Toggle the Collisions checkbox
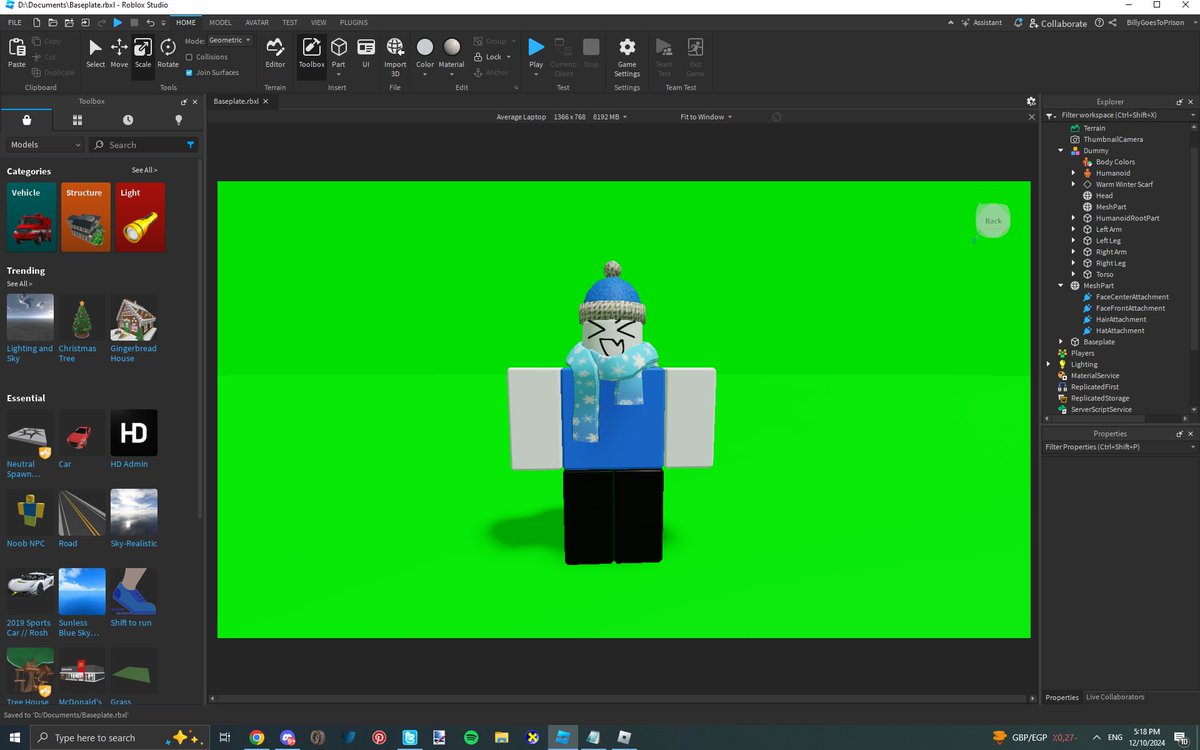 (x=189, y=57)
